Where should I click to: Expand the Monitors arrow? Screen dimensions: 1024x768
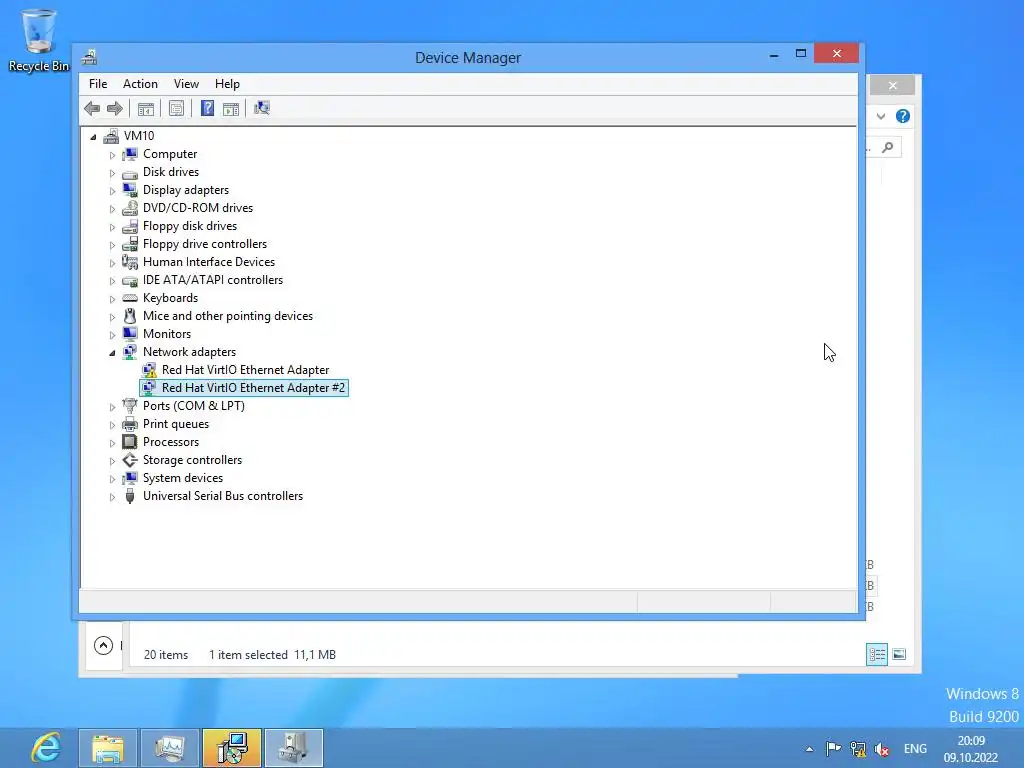tap(112, 334)
